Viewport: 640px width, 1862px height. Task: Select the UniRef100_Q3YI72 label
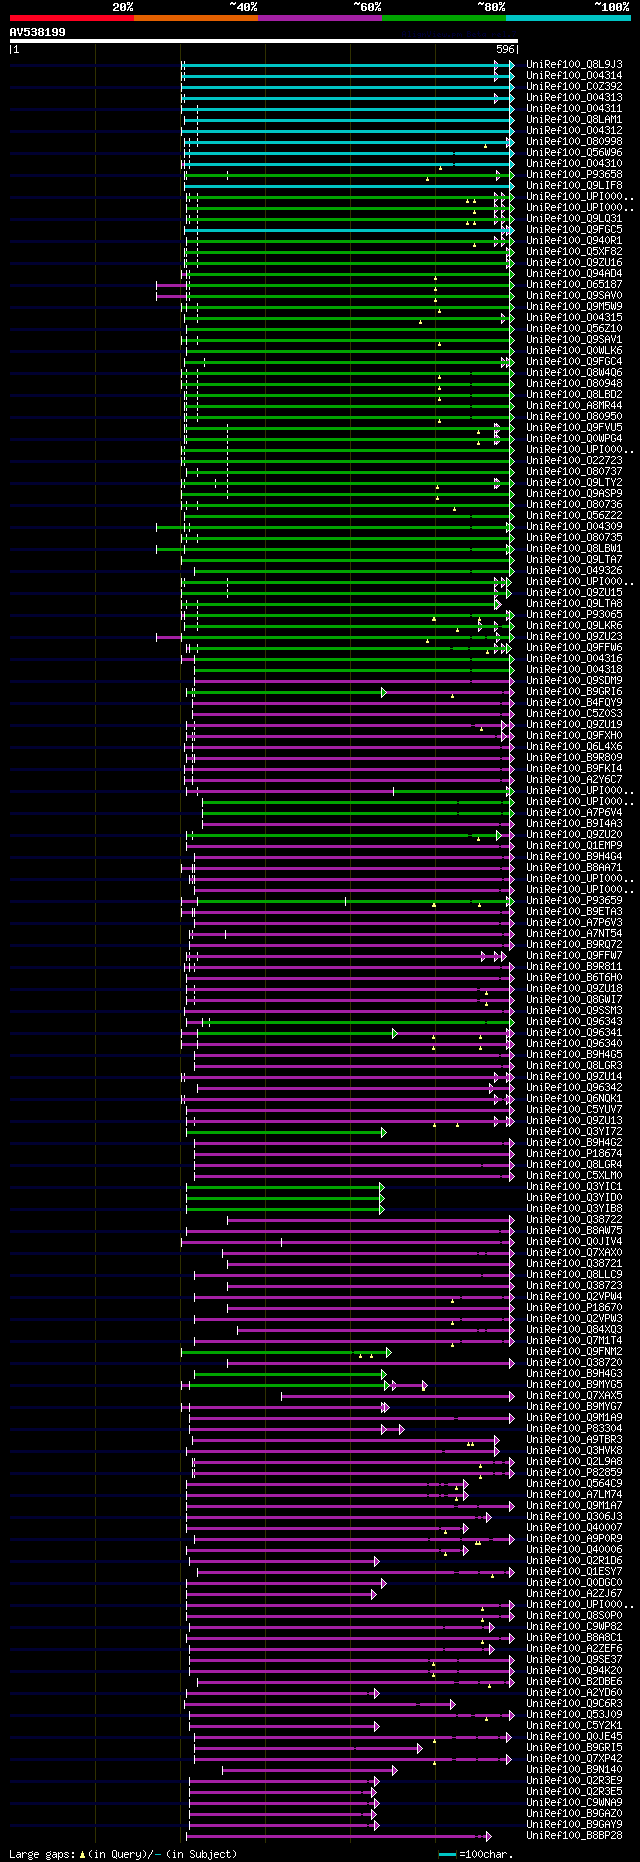(574, 1131)
